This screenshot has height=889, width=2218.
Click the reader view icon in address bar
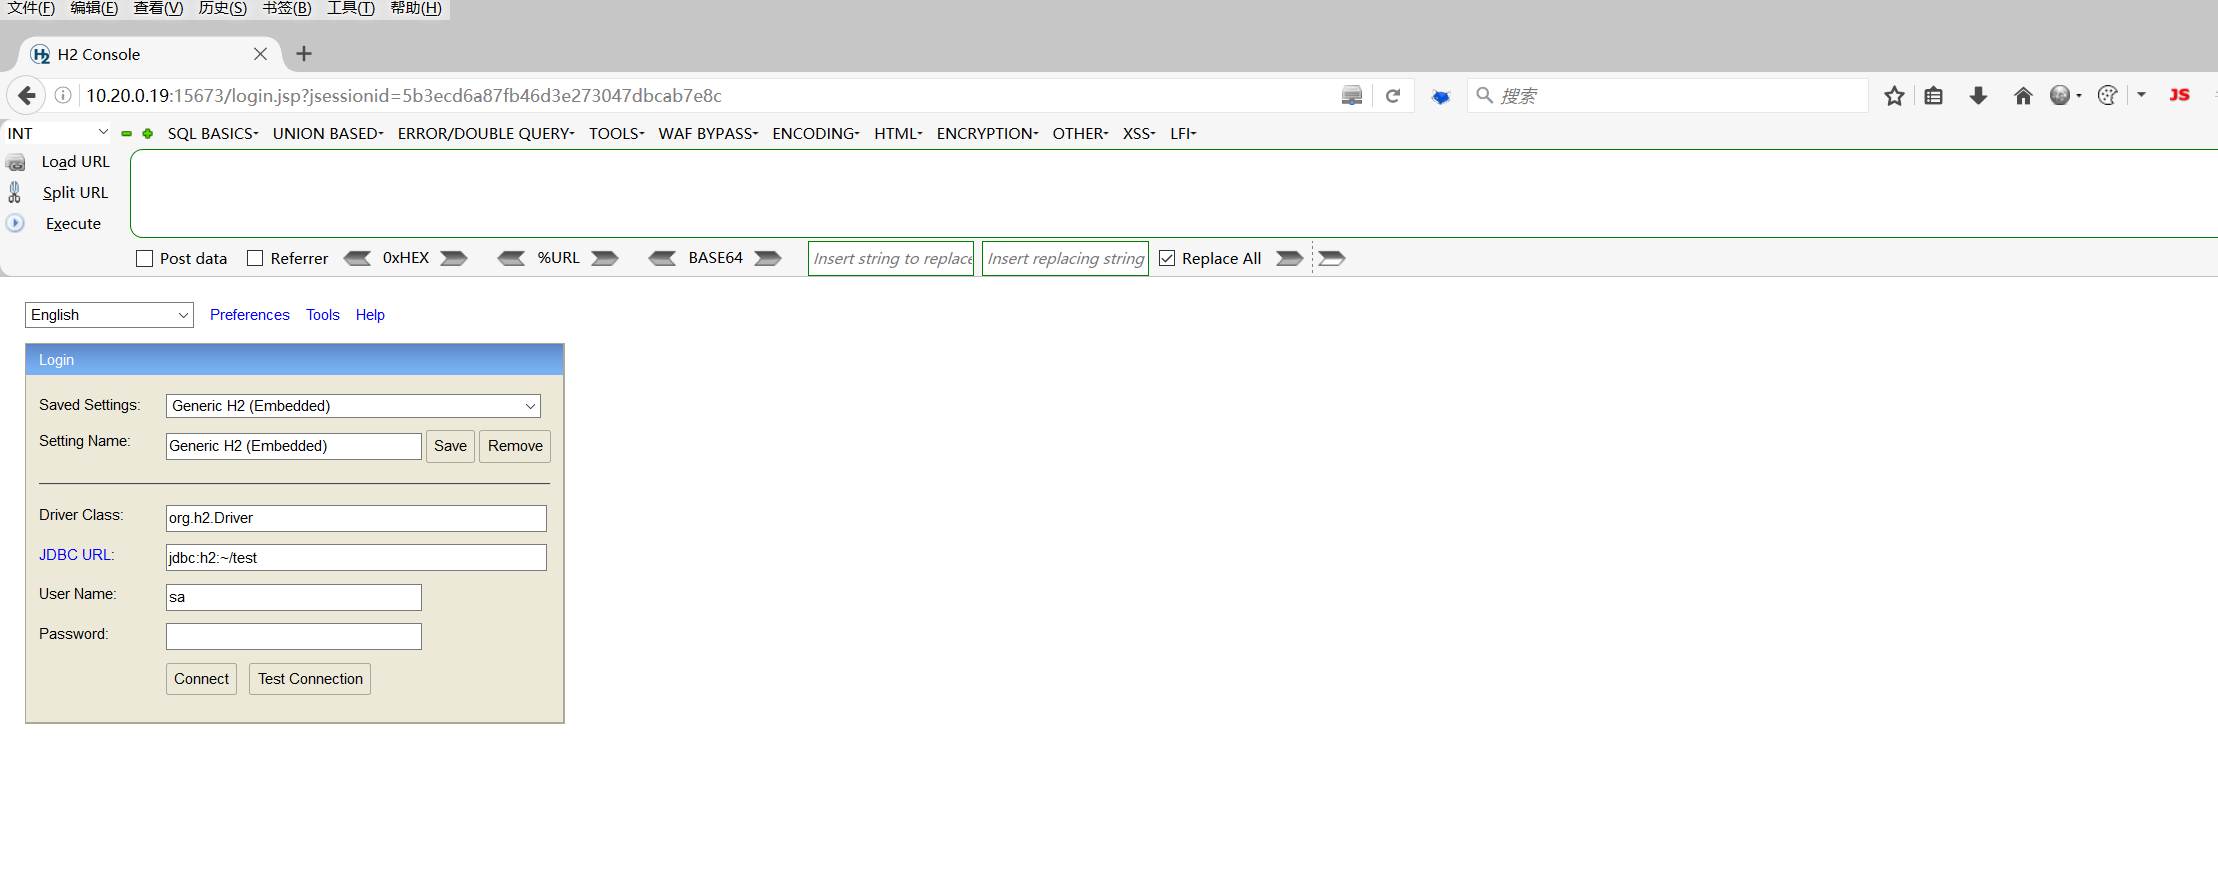[1352, 96]
